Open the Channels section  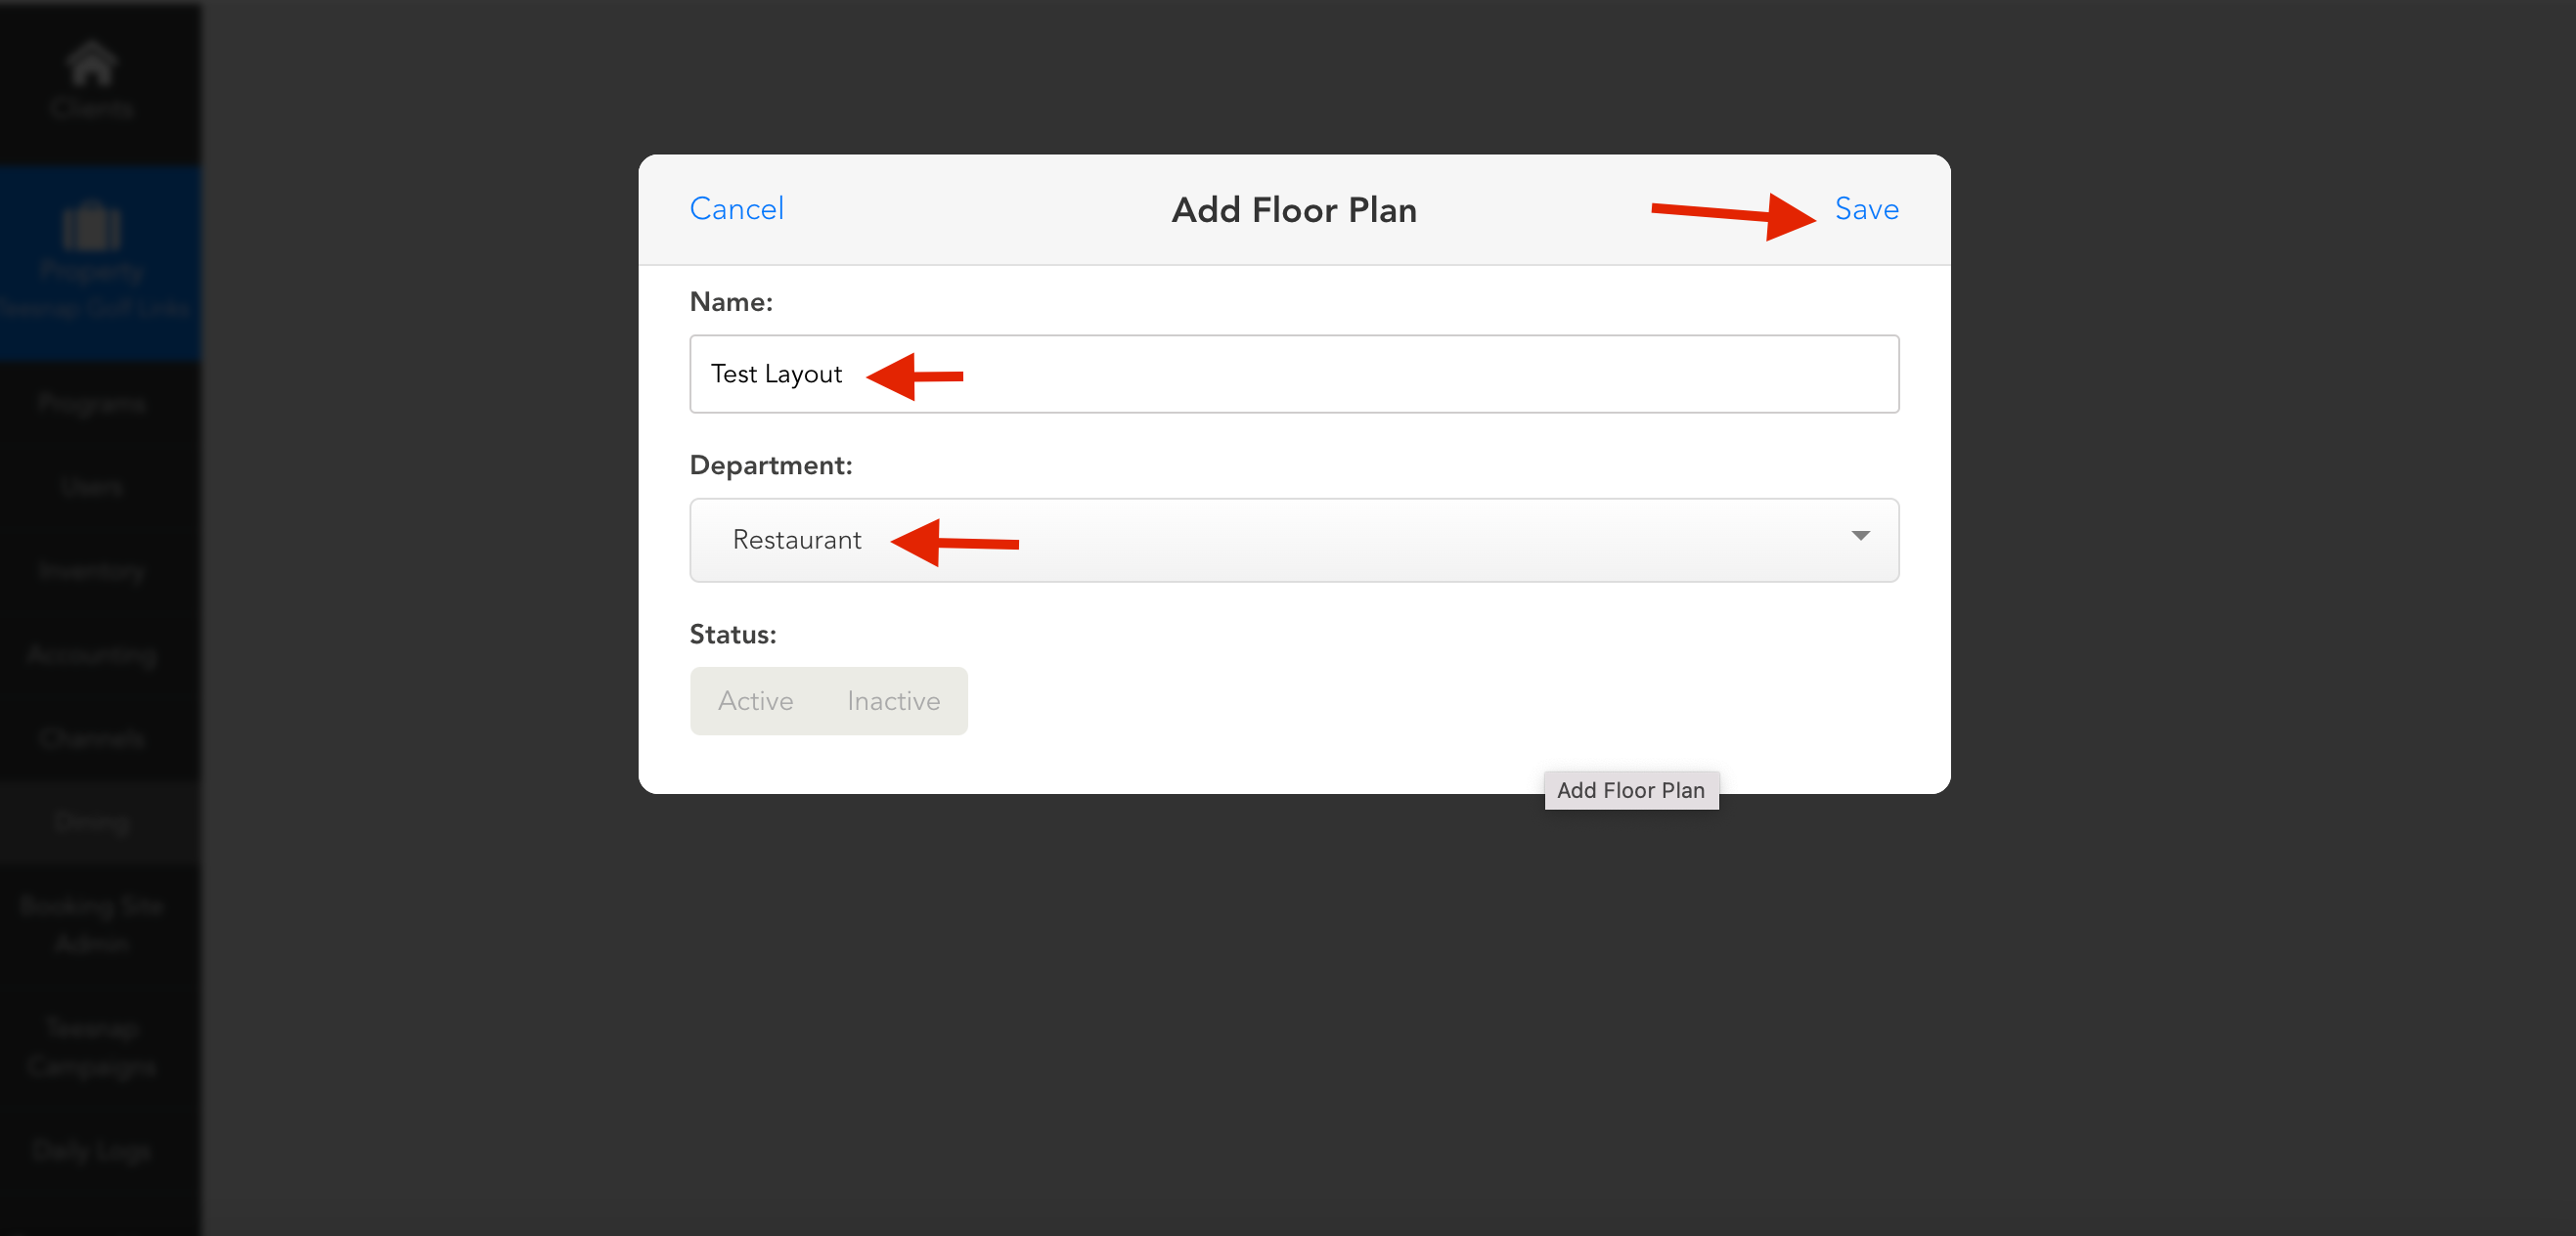click(x=92, y=738)
